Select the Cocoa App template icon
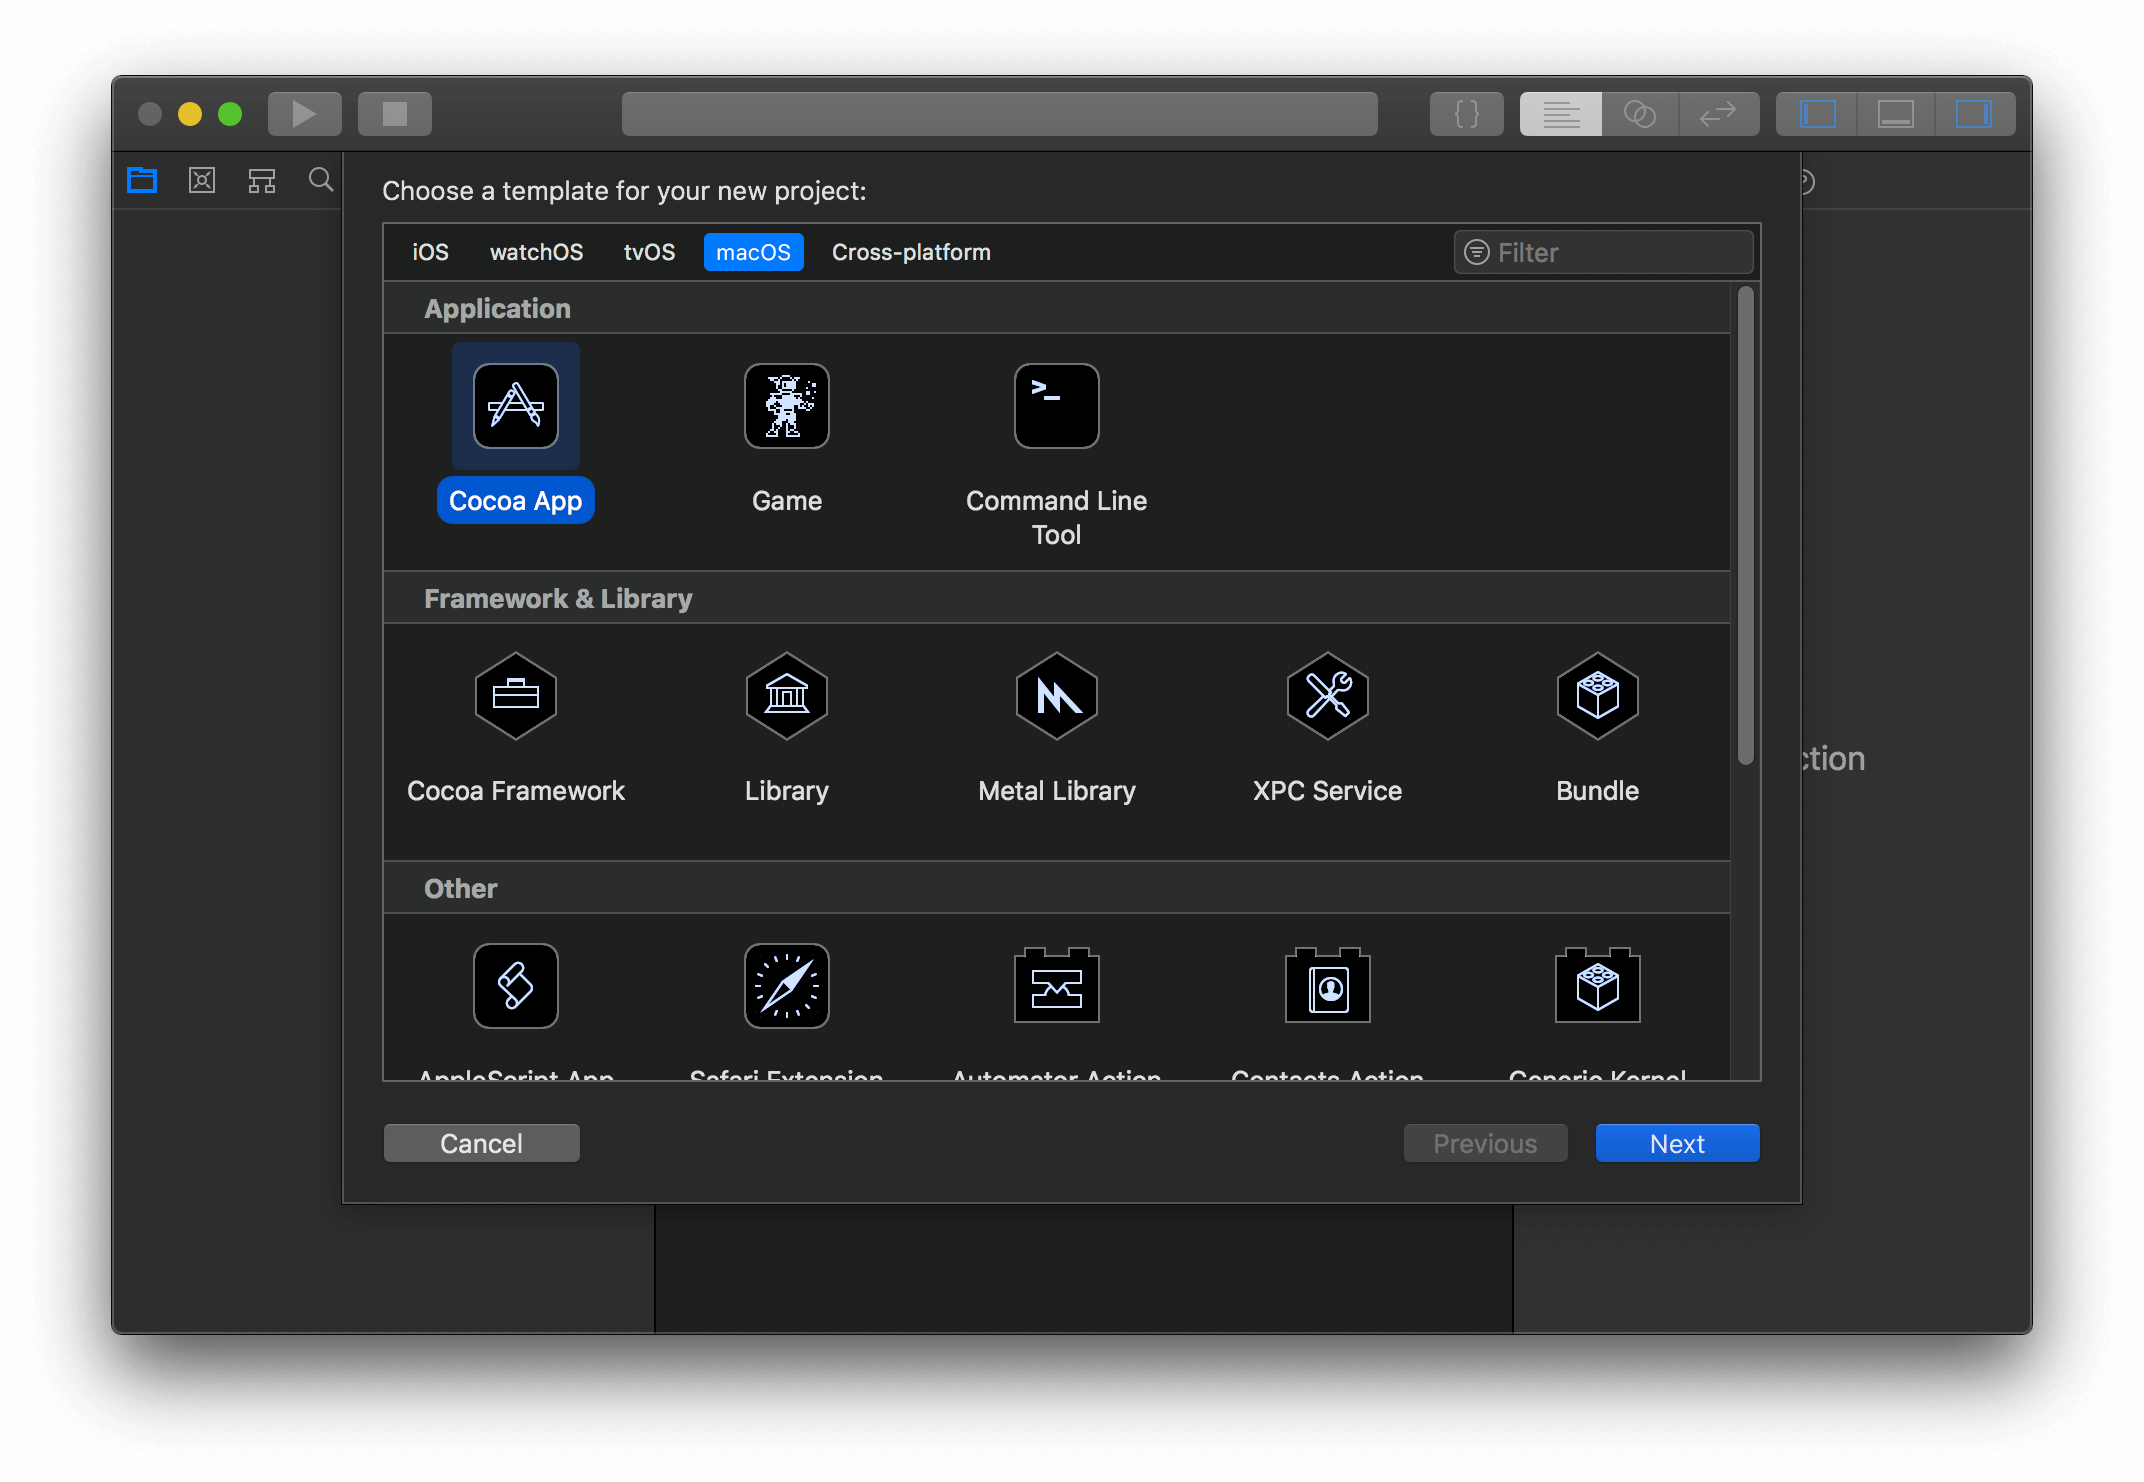2144x1482 pixels. point(515,405)
